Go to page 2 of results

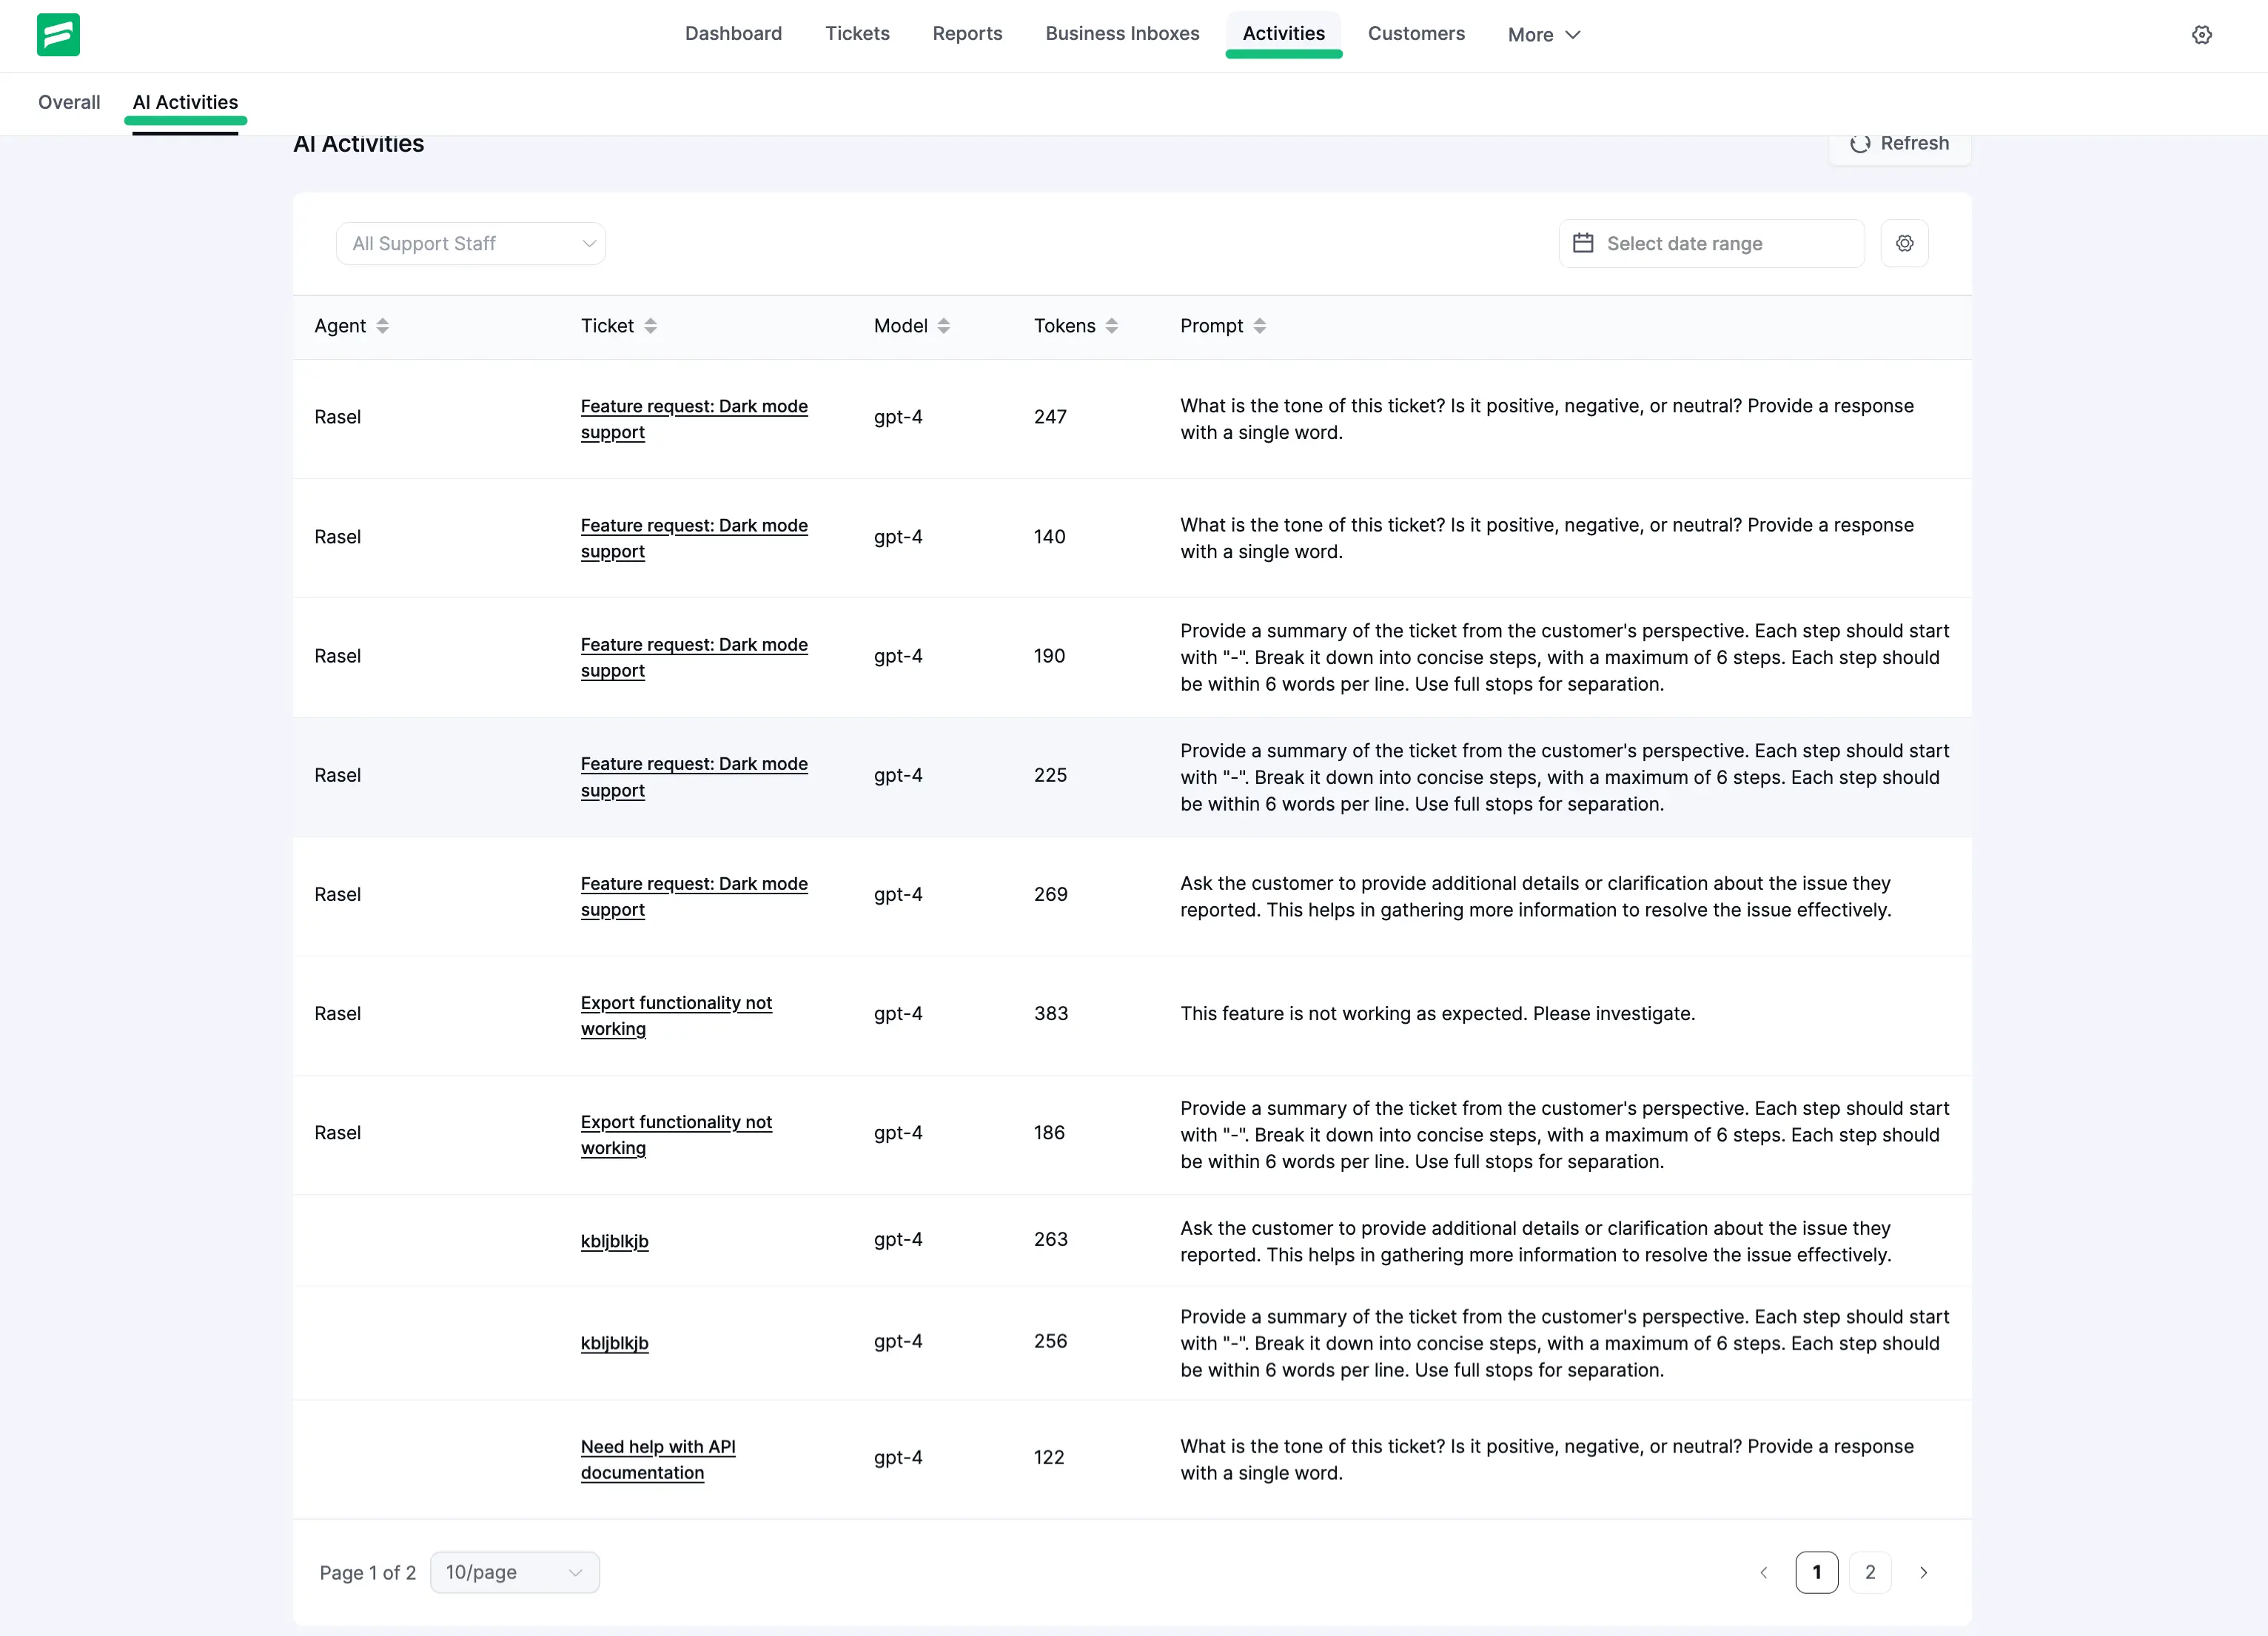click(x=1870, y=1572)
